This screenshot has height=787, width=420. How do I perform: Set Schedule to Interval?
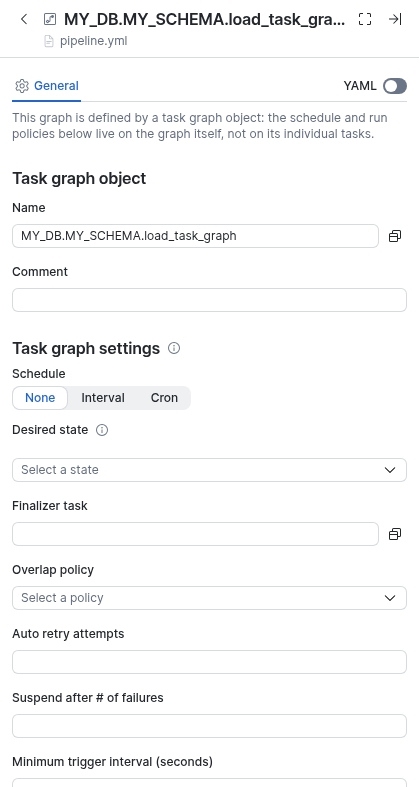click(x=103, y=398)
